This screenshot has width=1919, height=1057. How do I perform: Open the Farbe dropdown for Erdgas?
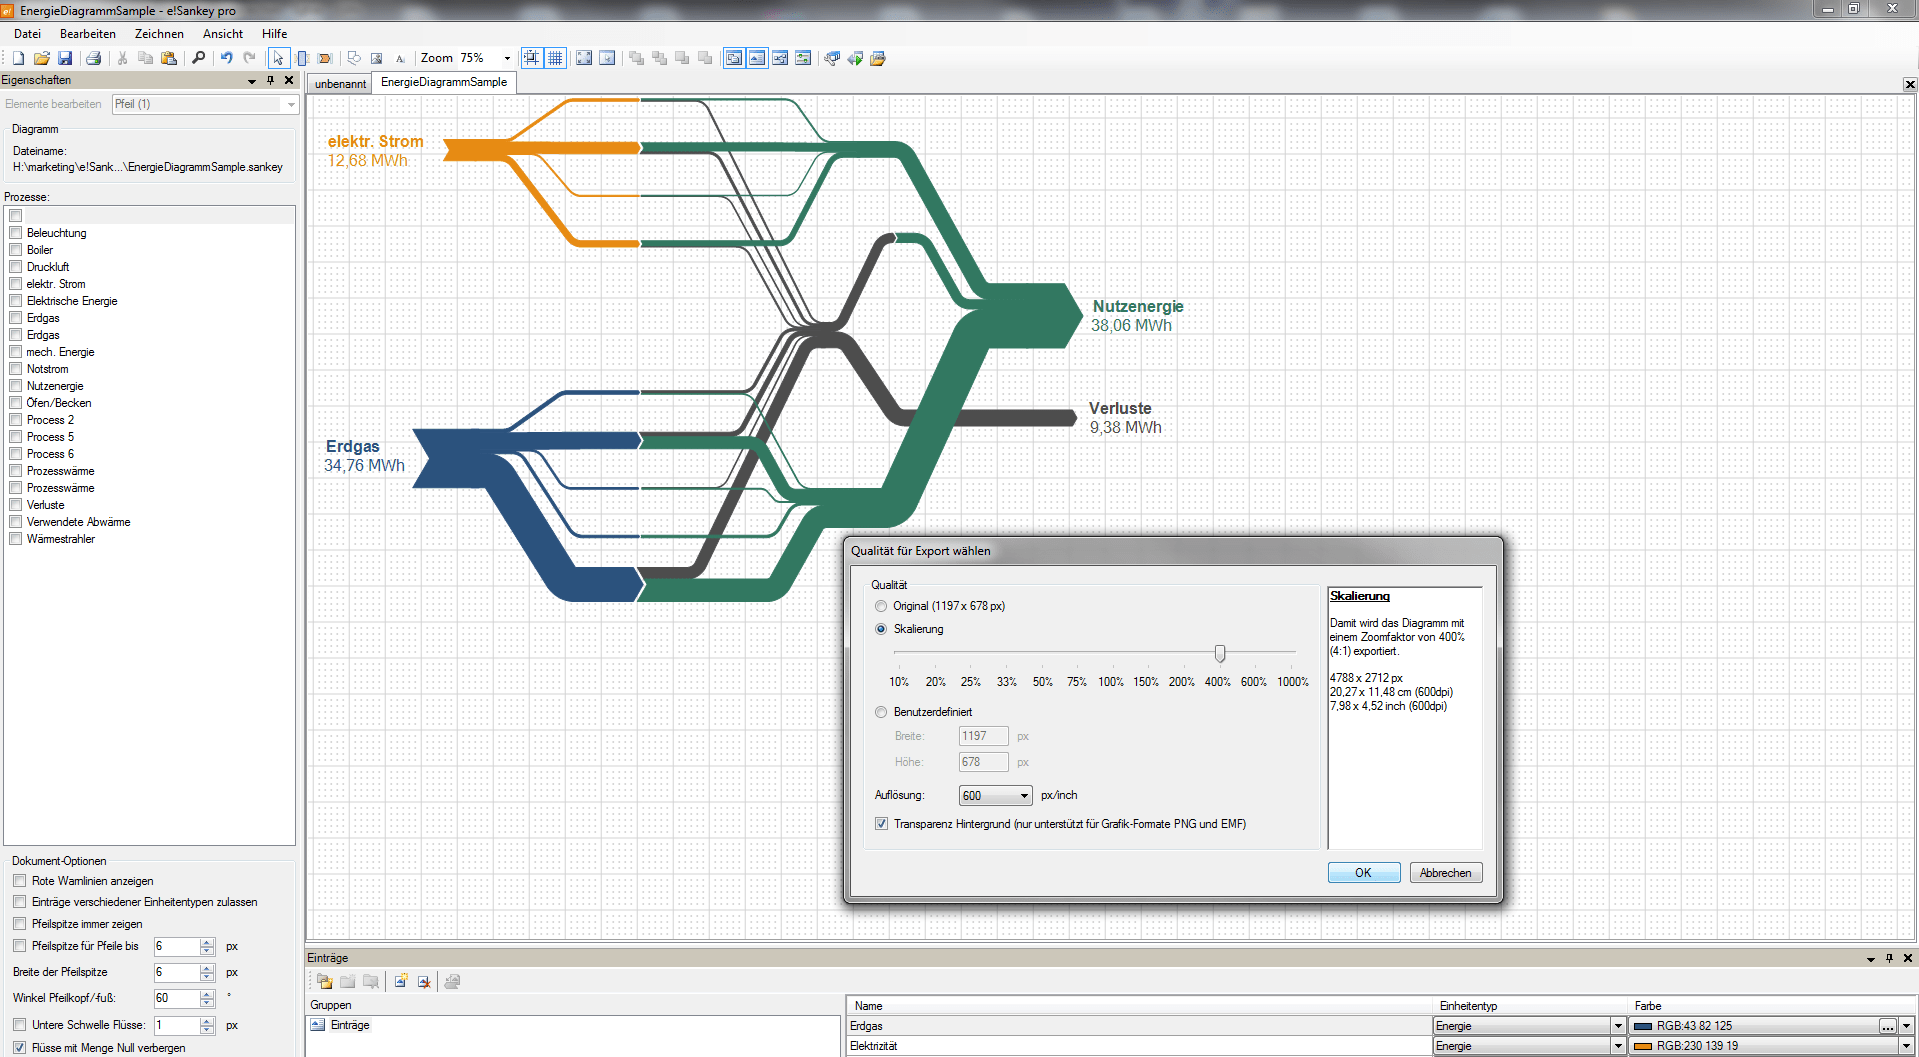[1907, 1026]
